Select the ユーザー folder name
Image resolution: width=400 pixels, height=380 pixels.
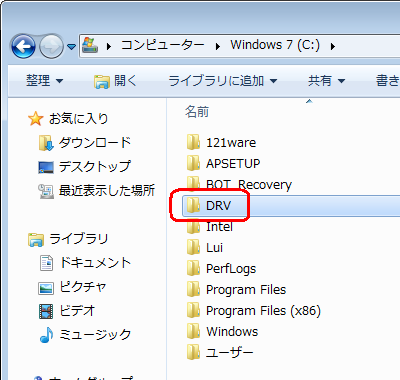pos(230,352)
